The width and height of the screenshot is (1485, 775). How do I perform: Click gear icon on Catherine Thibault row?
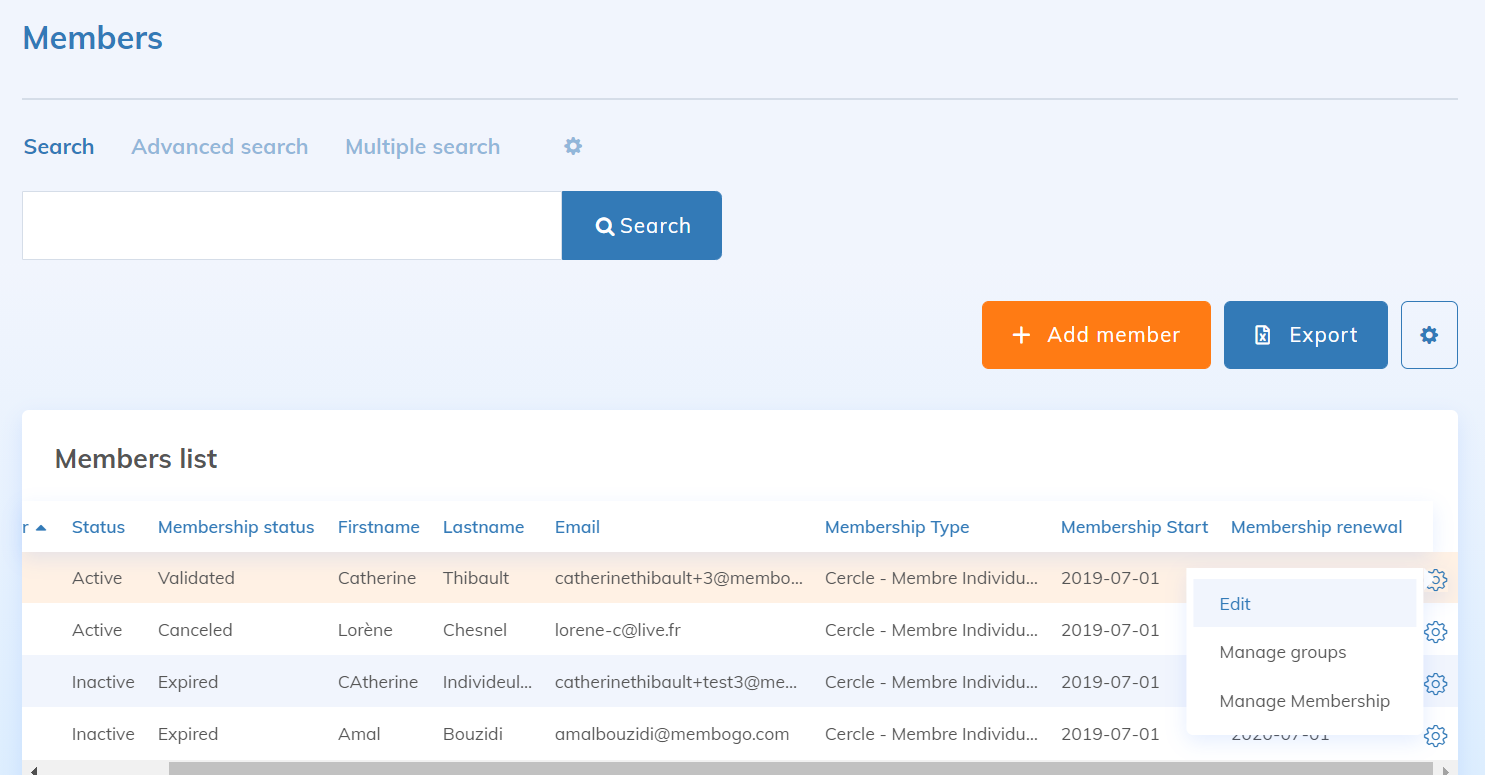(x=1437, y=580)
